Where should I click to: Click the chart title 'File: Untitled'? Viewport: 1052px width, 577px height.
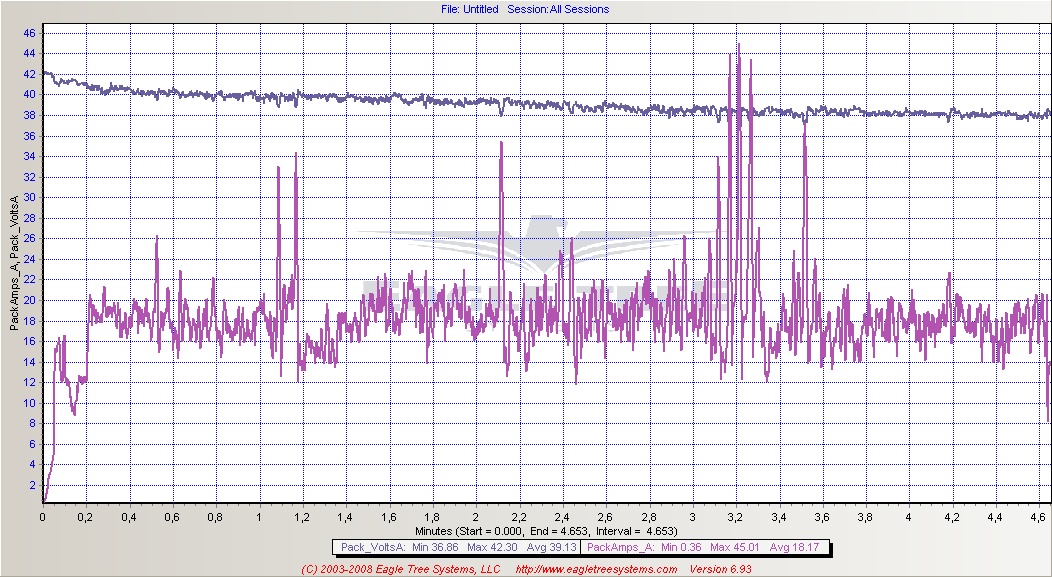pyautogui.click(x=469, y=9)
